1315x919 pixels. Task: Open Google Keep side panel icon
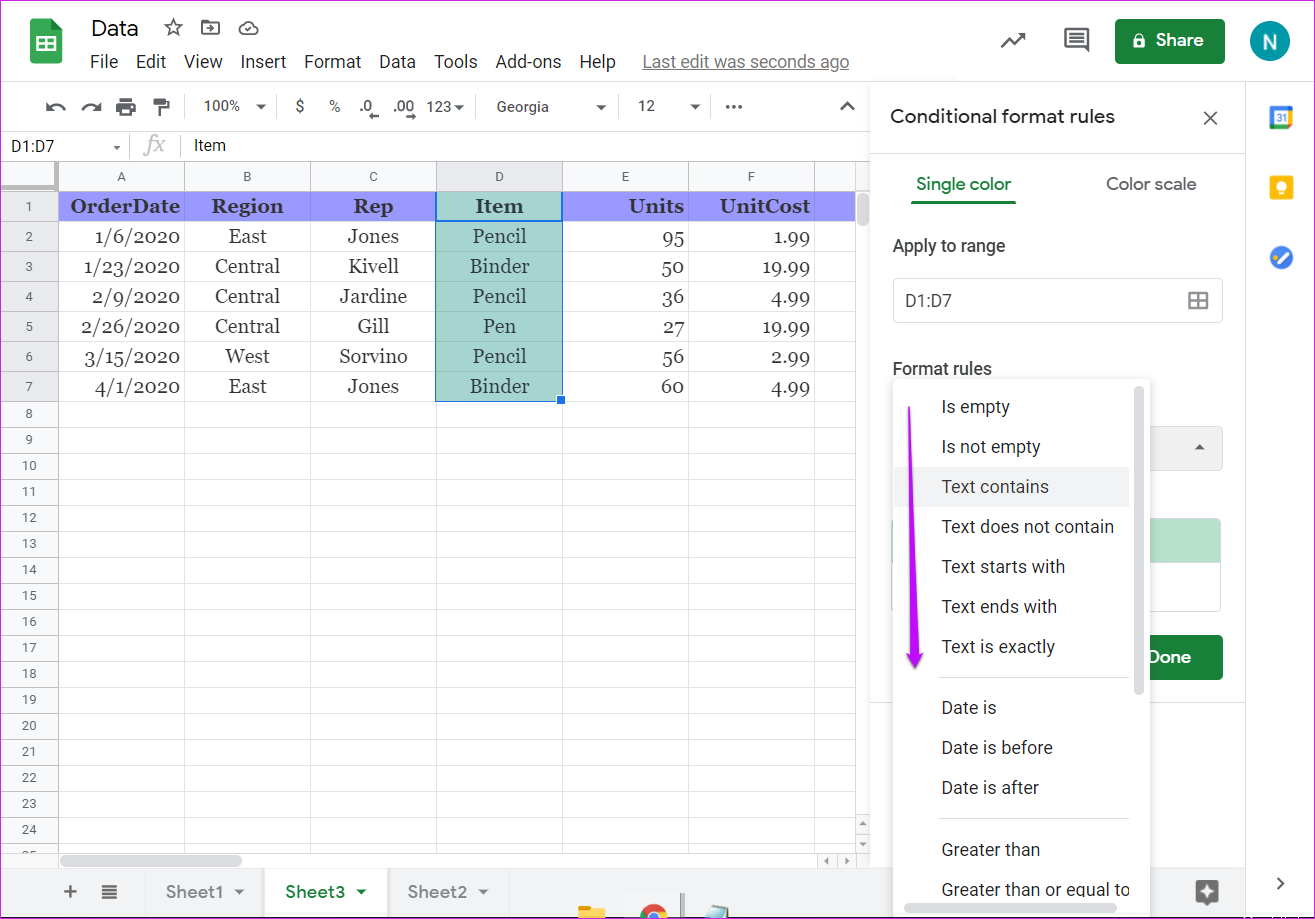coord(1281,187)
